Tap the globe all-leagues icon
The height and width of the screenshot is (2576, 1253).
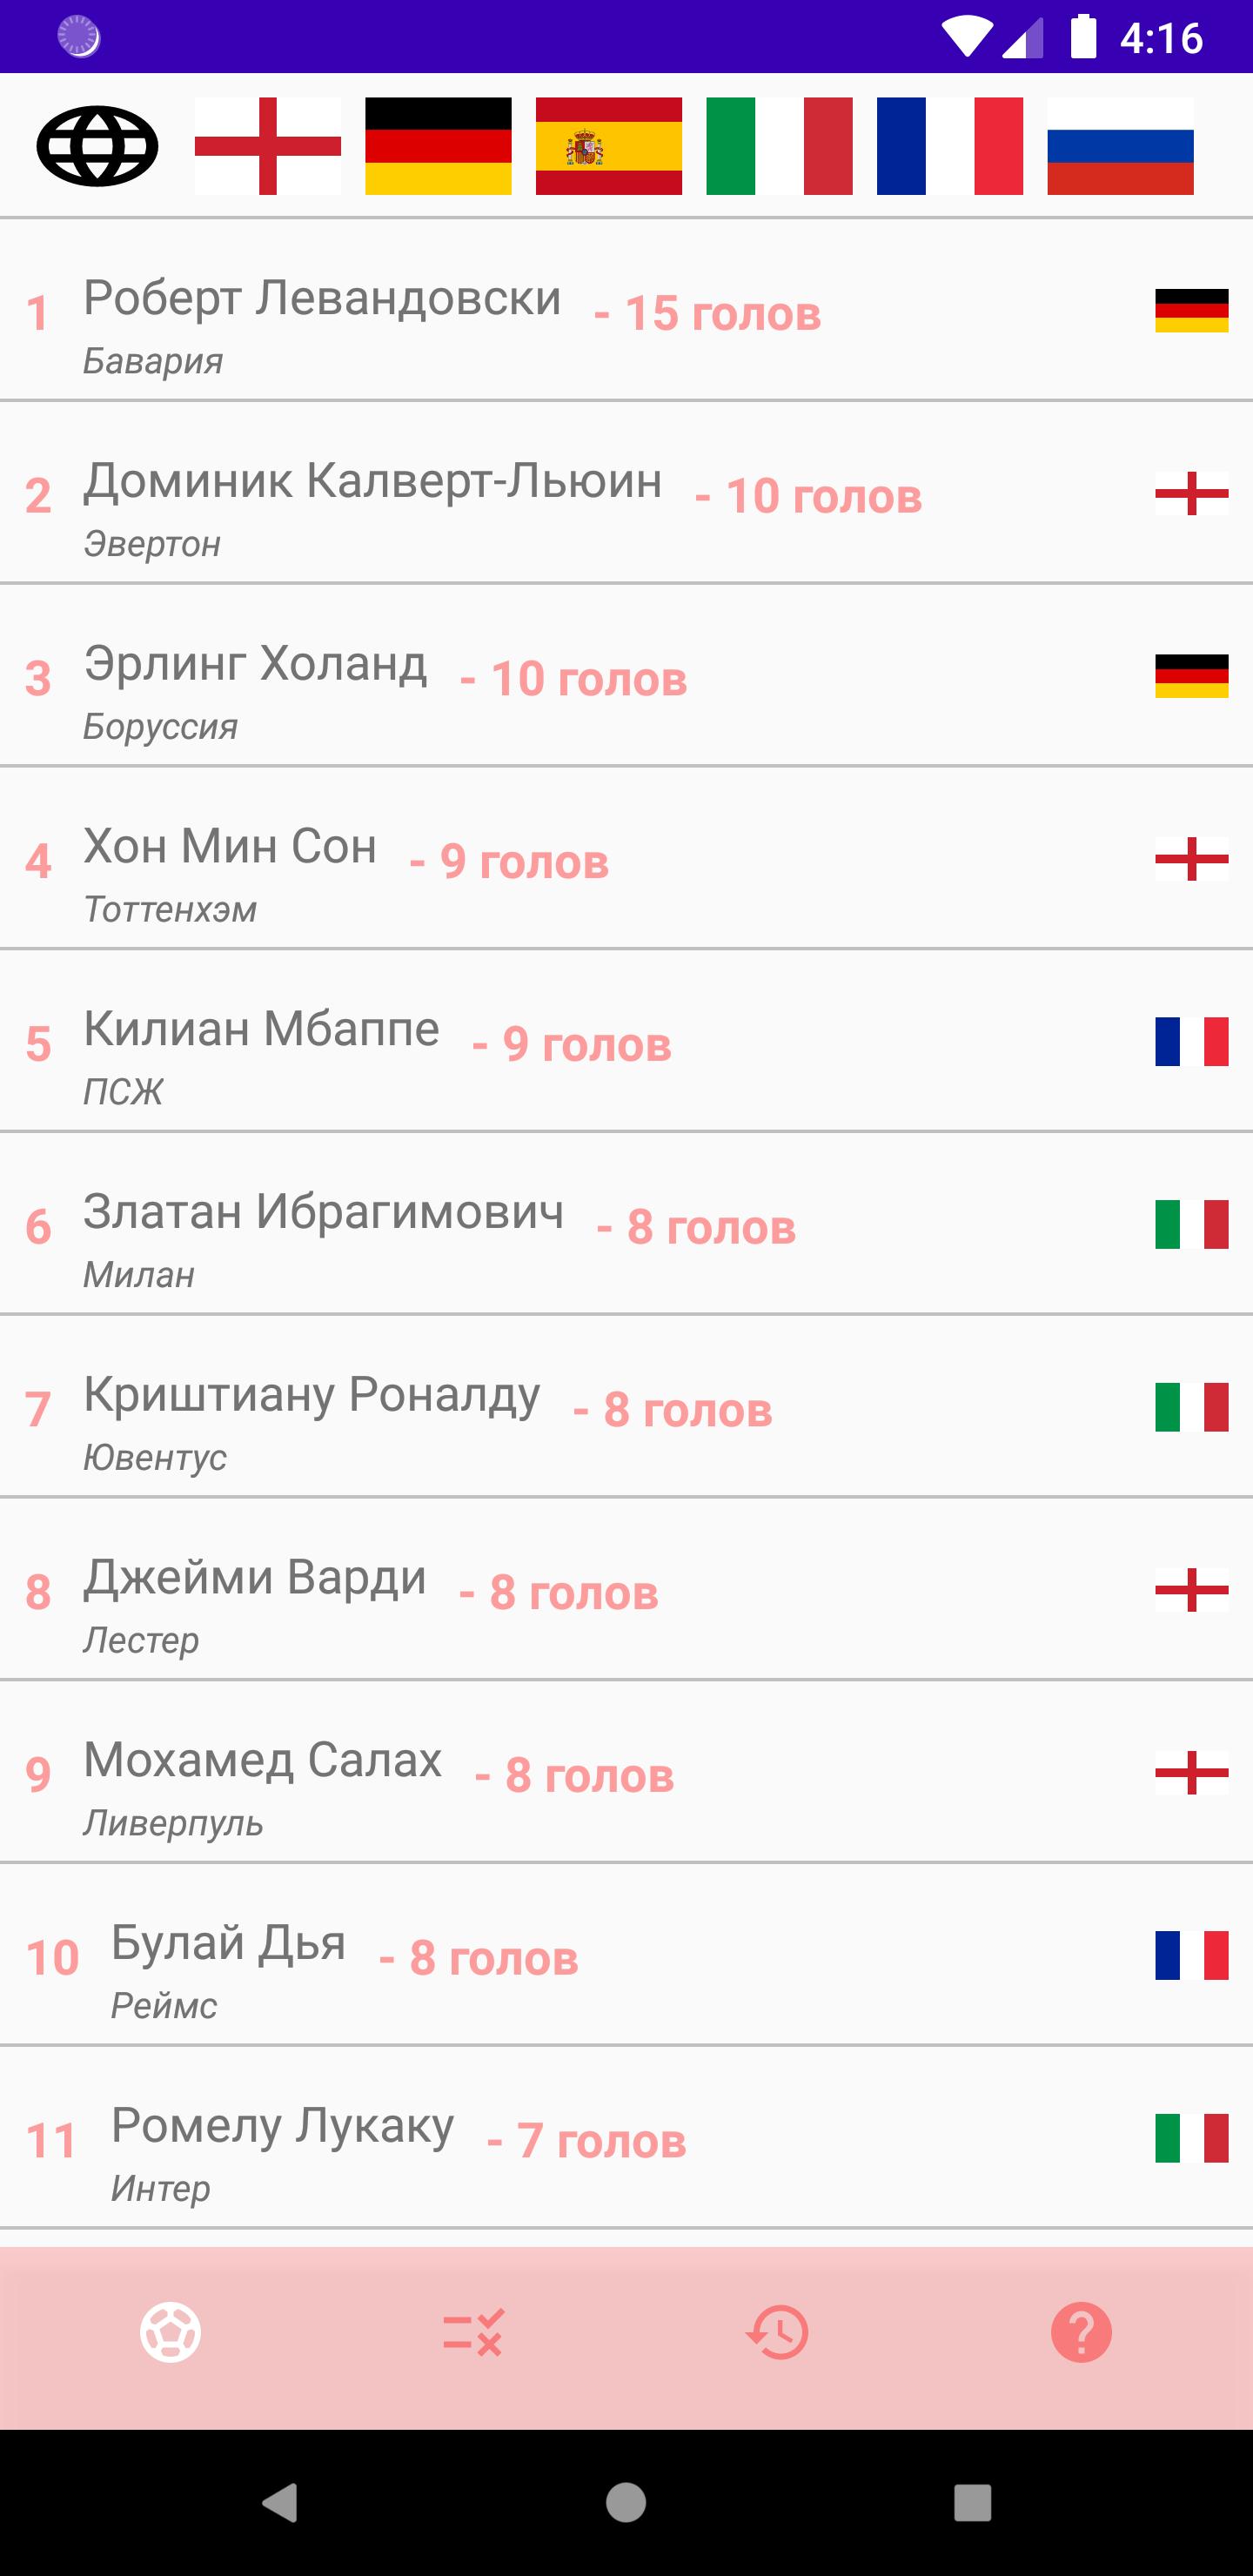(x=97, y=146)
